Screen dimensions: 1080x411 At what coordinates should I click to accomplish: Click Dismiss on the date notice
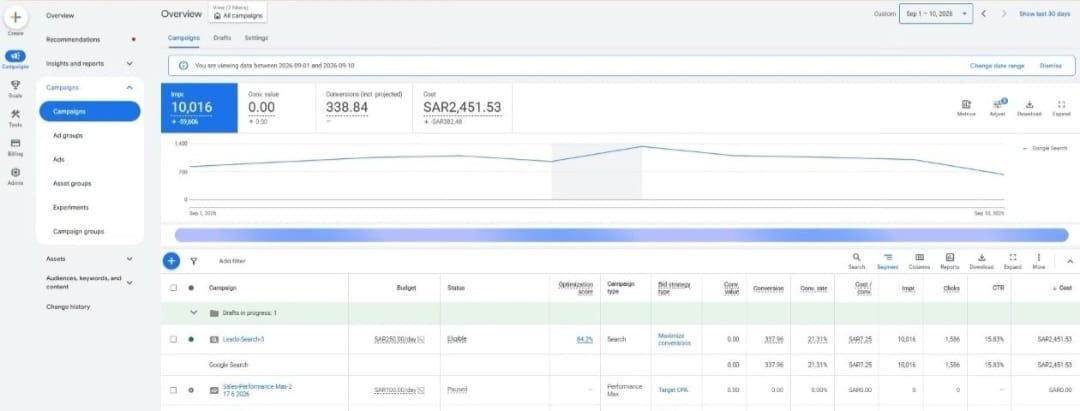[x=1050, y=65]
